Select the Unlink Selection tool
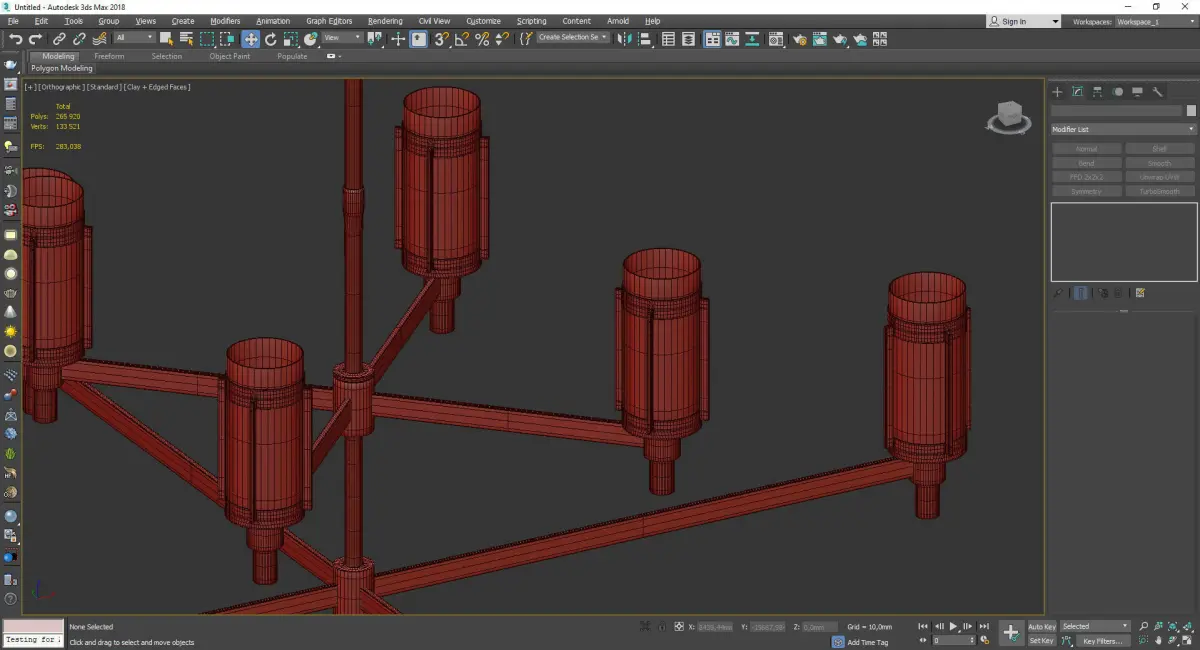 coord(79,39)
